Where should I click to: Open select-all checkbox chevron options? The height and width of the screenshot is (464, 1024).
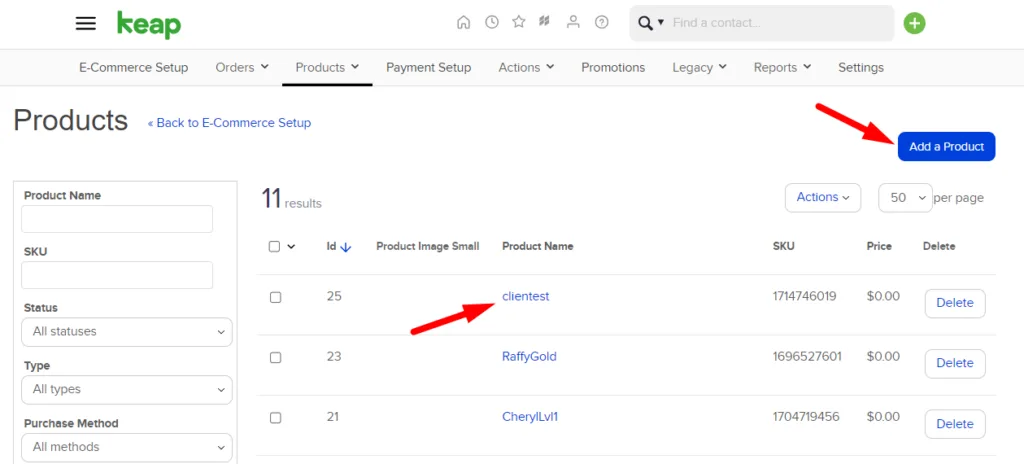point(291,246)
